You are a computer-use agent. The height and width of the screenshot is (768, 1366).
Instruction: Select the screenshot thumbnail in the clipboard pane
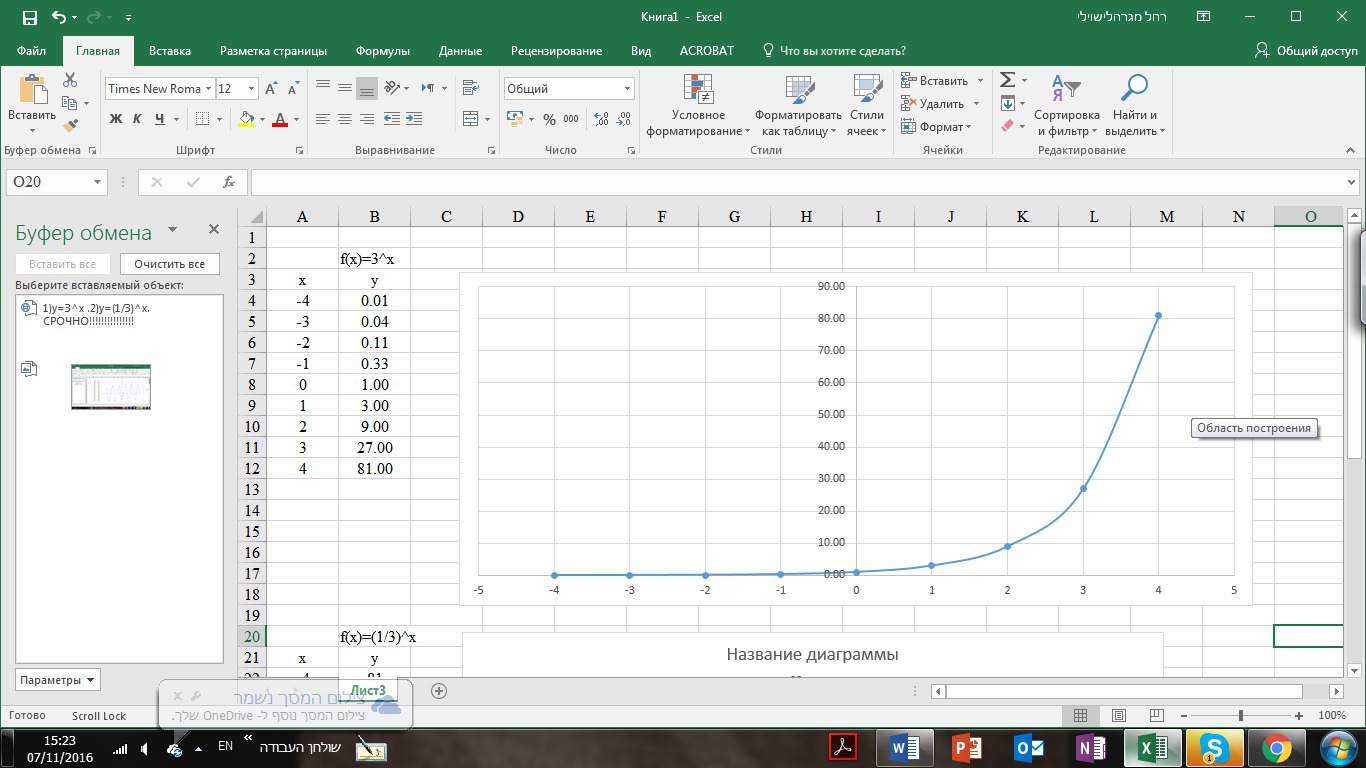point(111,387)
